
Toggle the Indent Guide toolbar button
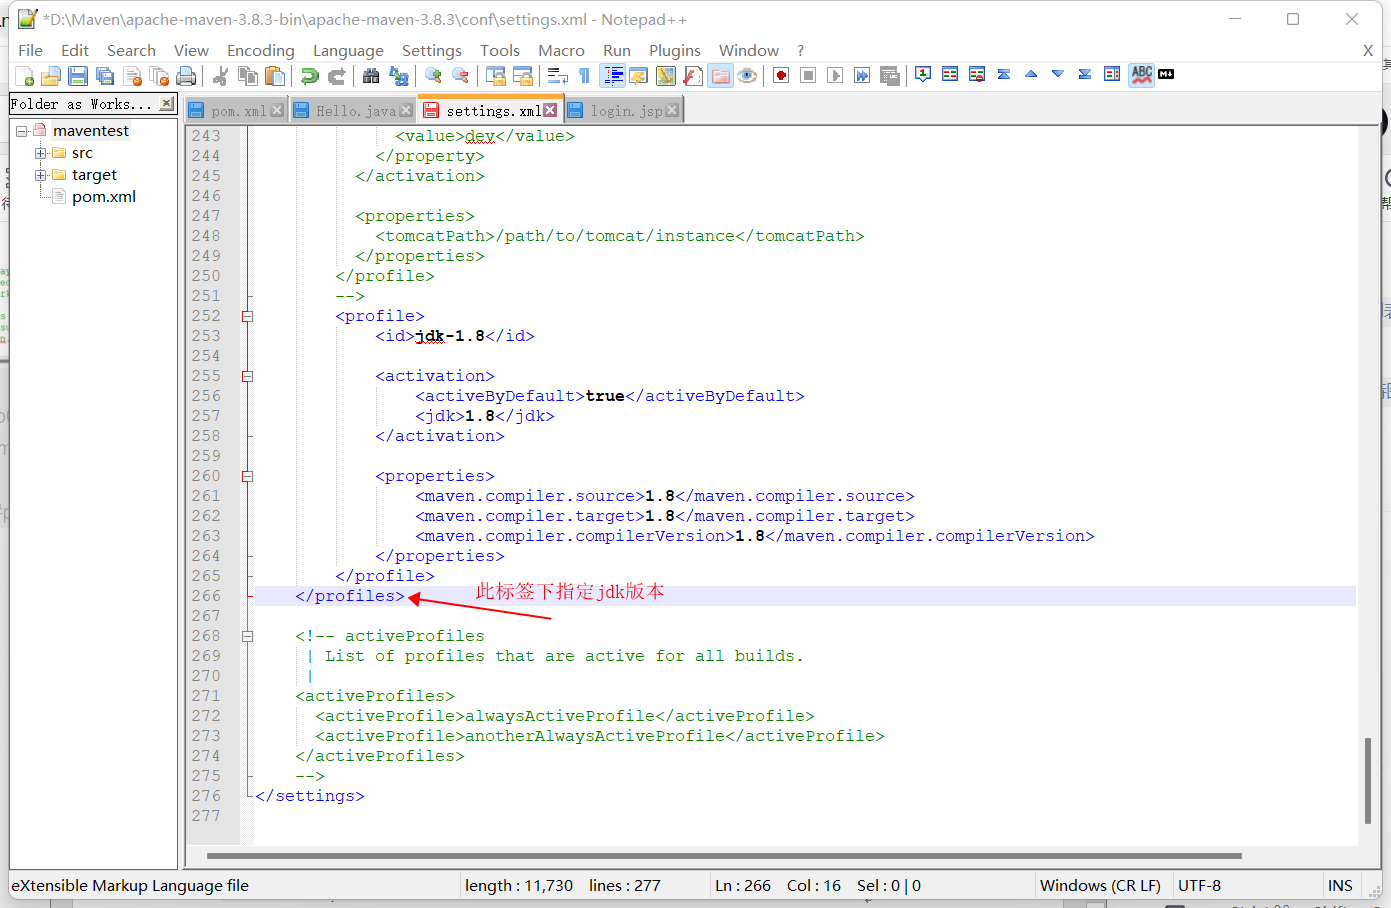point(612,76)
